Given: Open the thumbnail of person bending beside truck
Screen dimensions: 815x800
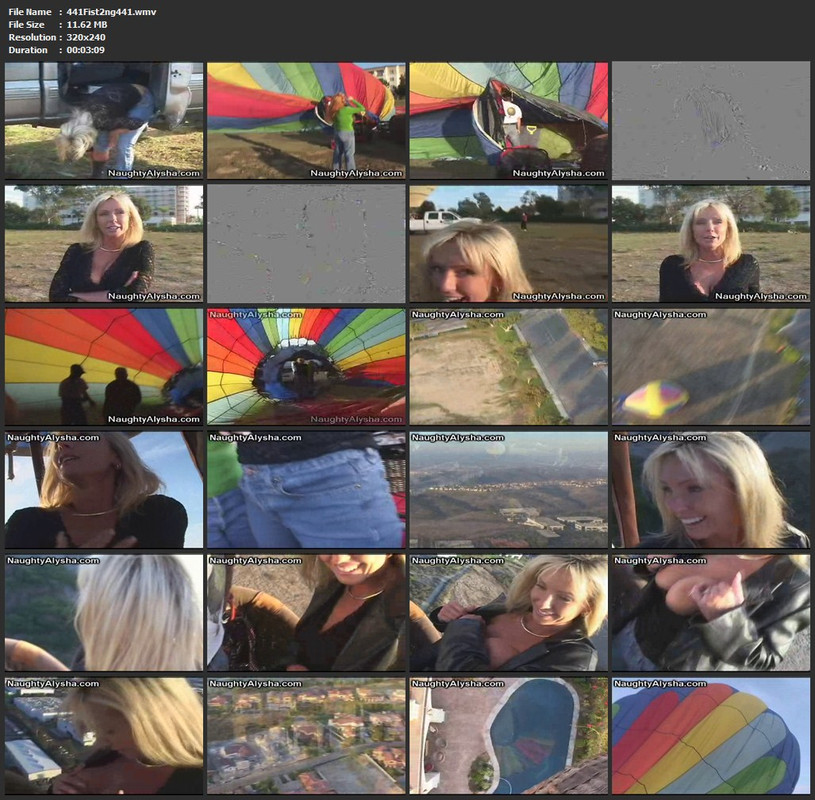Looking at the screenshot, I should coord(104,121).
